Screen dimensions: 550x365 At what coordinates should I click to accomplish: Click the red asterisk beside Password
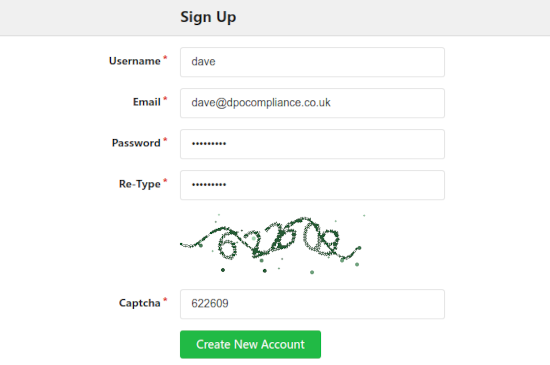click(x=165, y=140)
